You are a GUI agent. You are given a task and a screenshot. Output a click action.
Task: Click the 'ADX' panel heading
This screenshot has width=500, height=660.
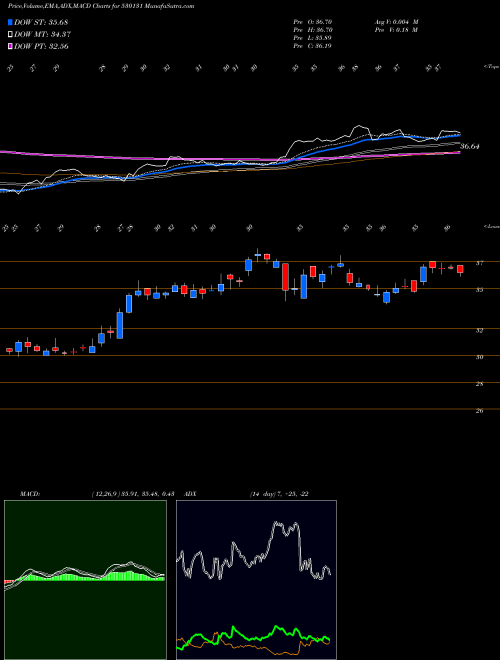[x=191, y=494]
